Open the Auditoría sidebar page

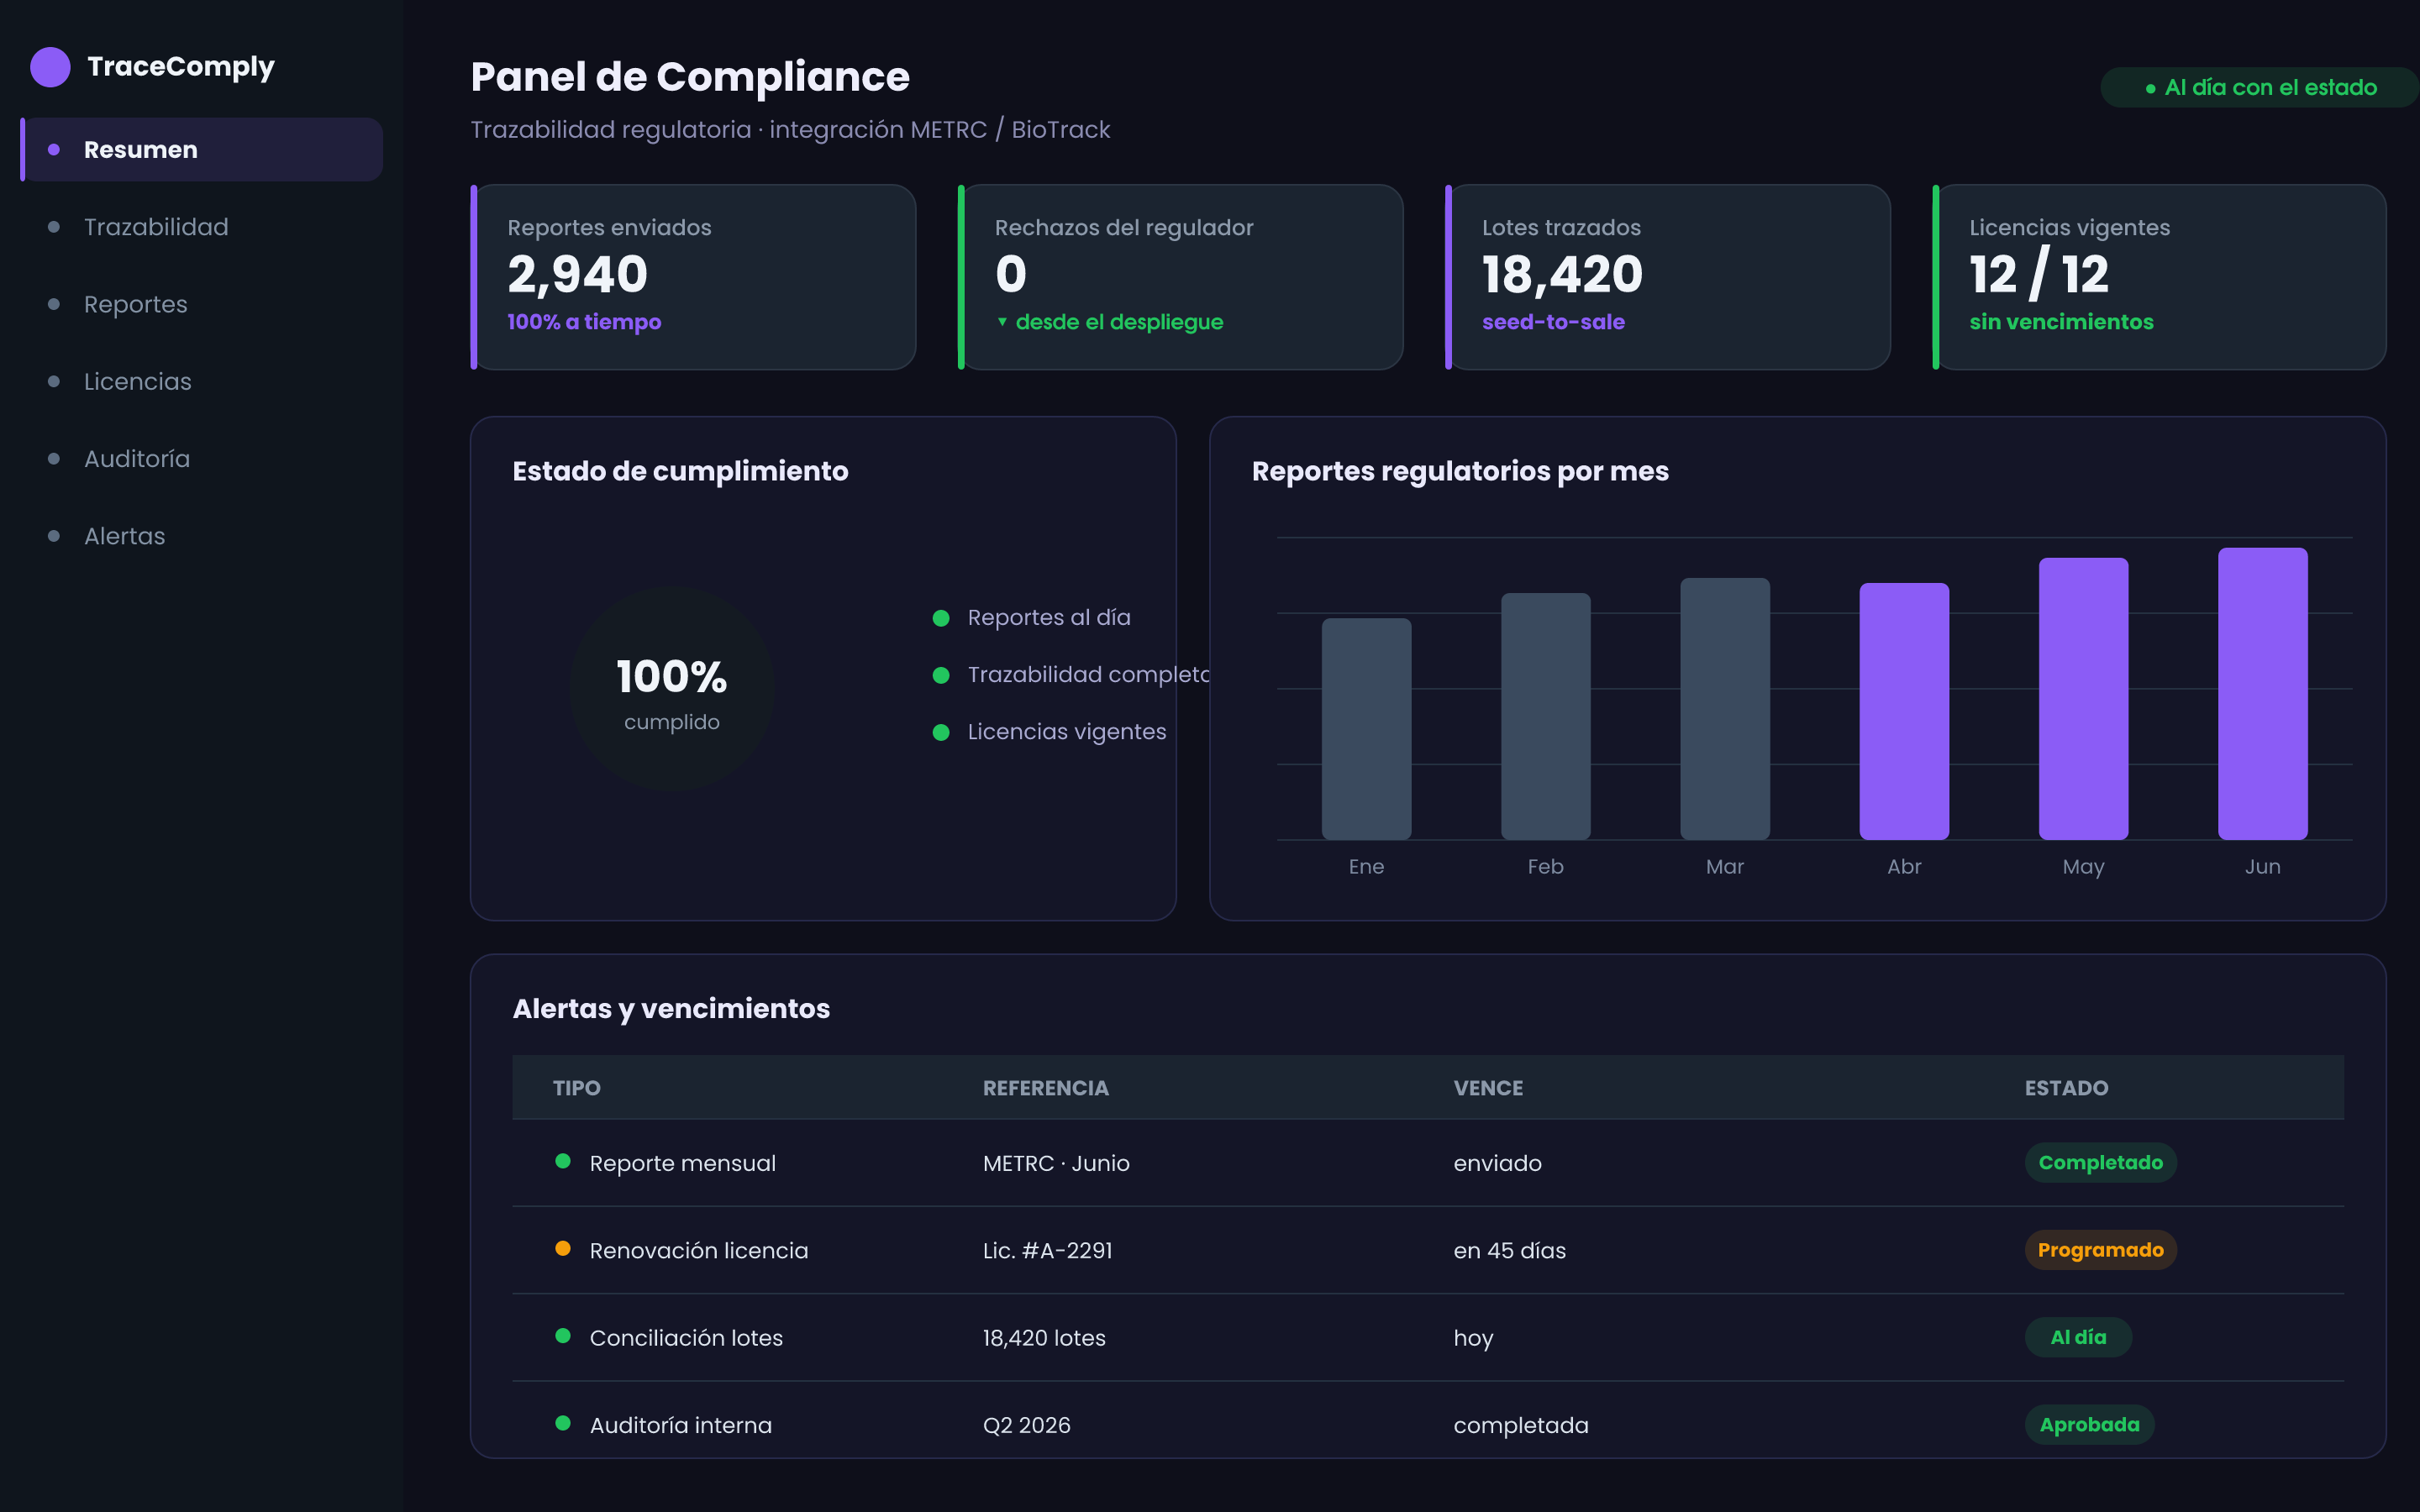(201, 459)
